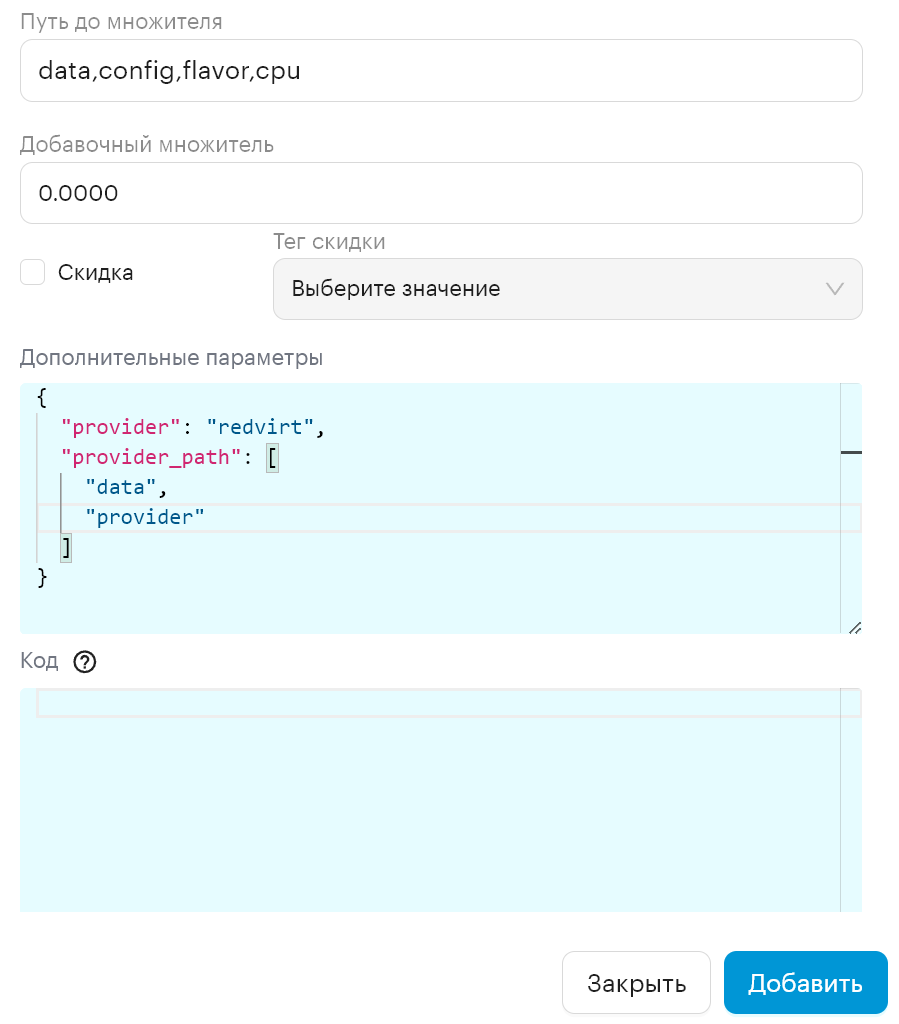The width and height of the screenshot is (899, 1024).
Task: Click the "data", line in the JSON array
Action: (126, 487)
